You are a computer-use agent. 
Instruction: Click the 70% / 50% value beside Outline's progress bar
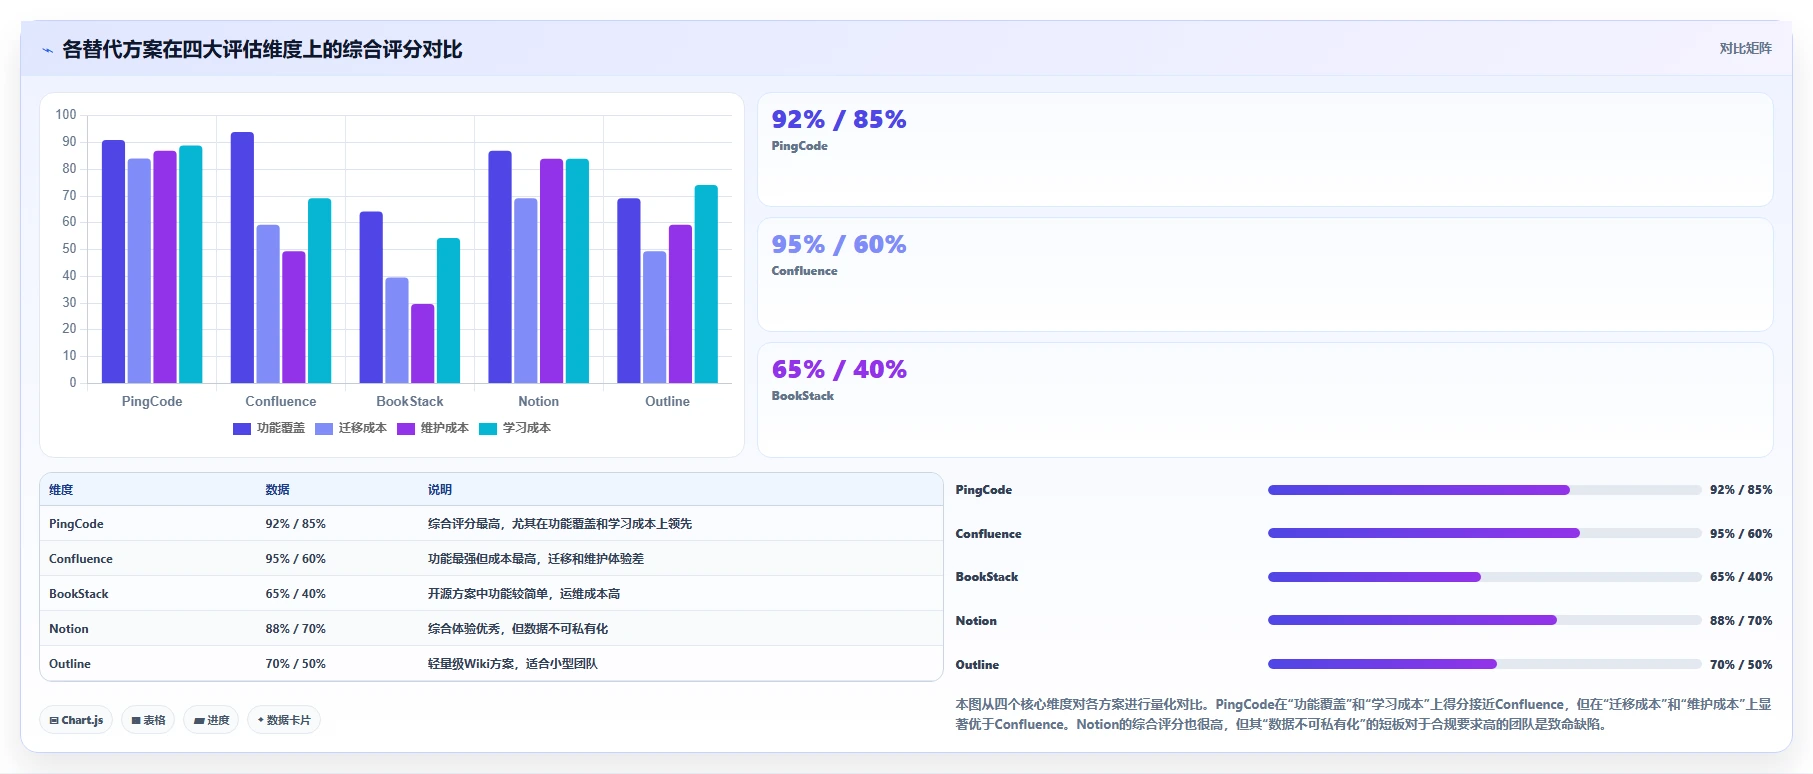click(1741, 665)
